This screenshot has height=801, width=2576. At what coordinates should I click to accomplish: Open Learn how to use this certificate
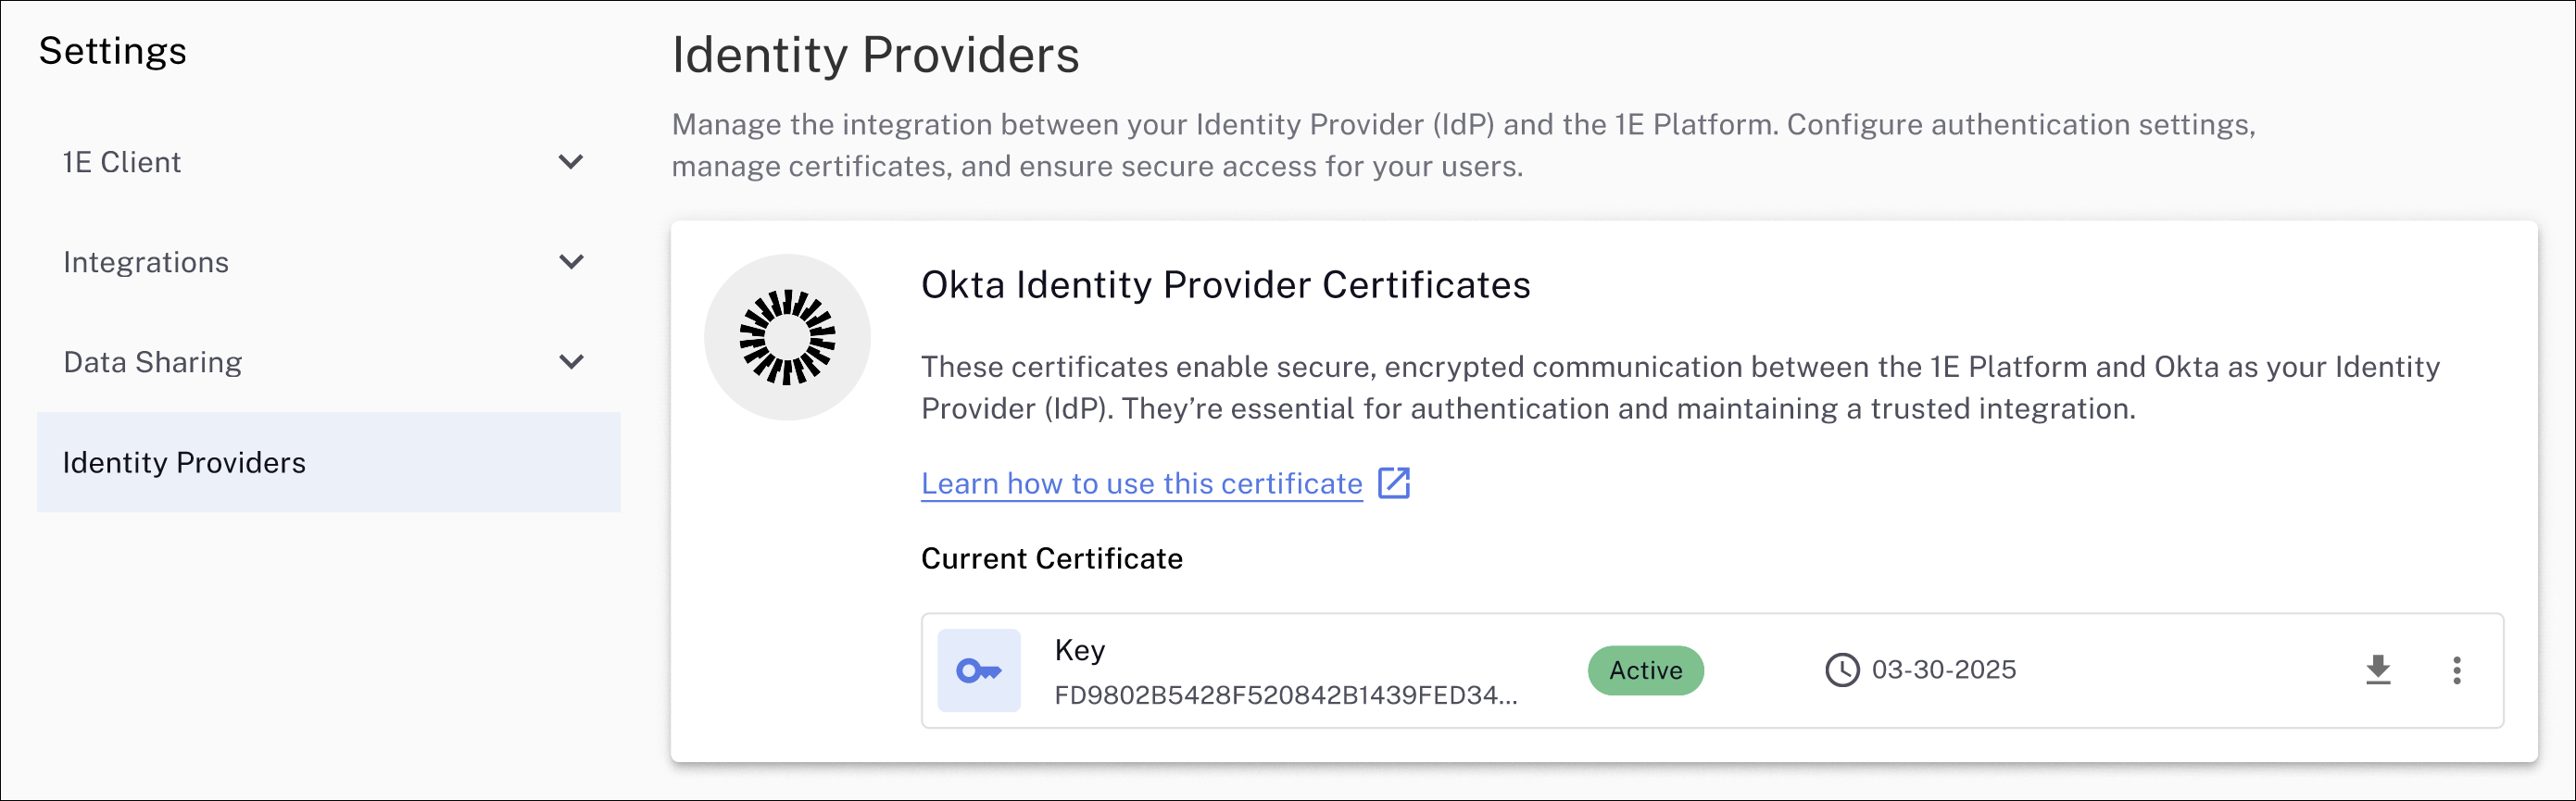1141,484
